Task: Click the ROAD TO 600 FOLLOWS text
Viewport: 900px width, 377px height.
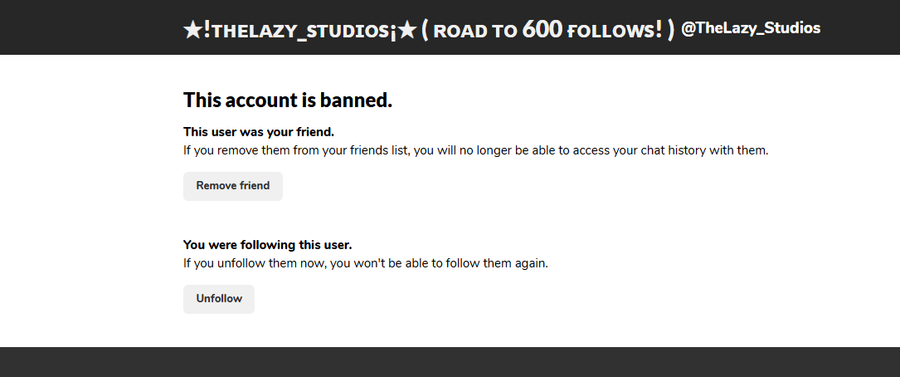Action: point(548,30)
